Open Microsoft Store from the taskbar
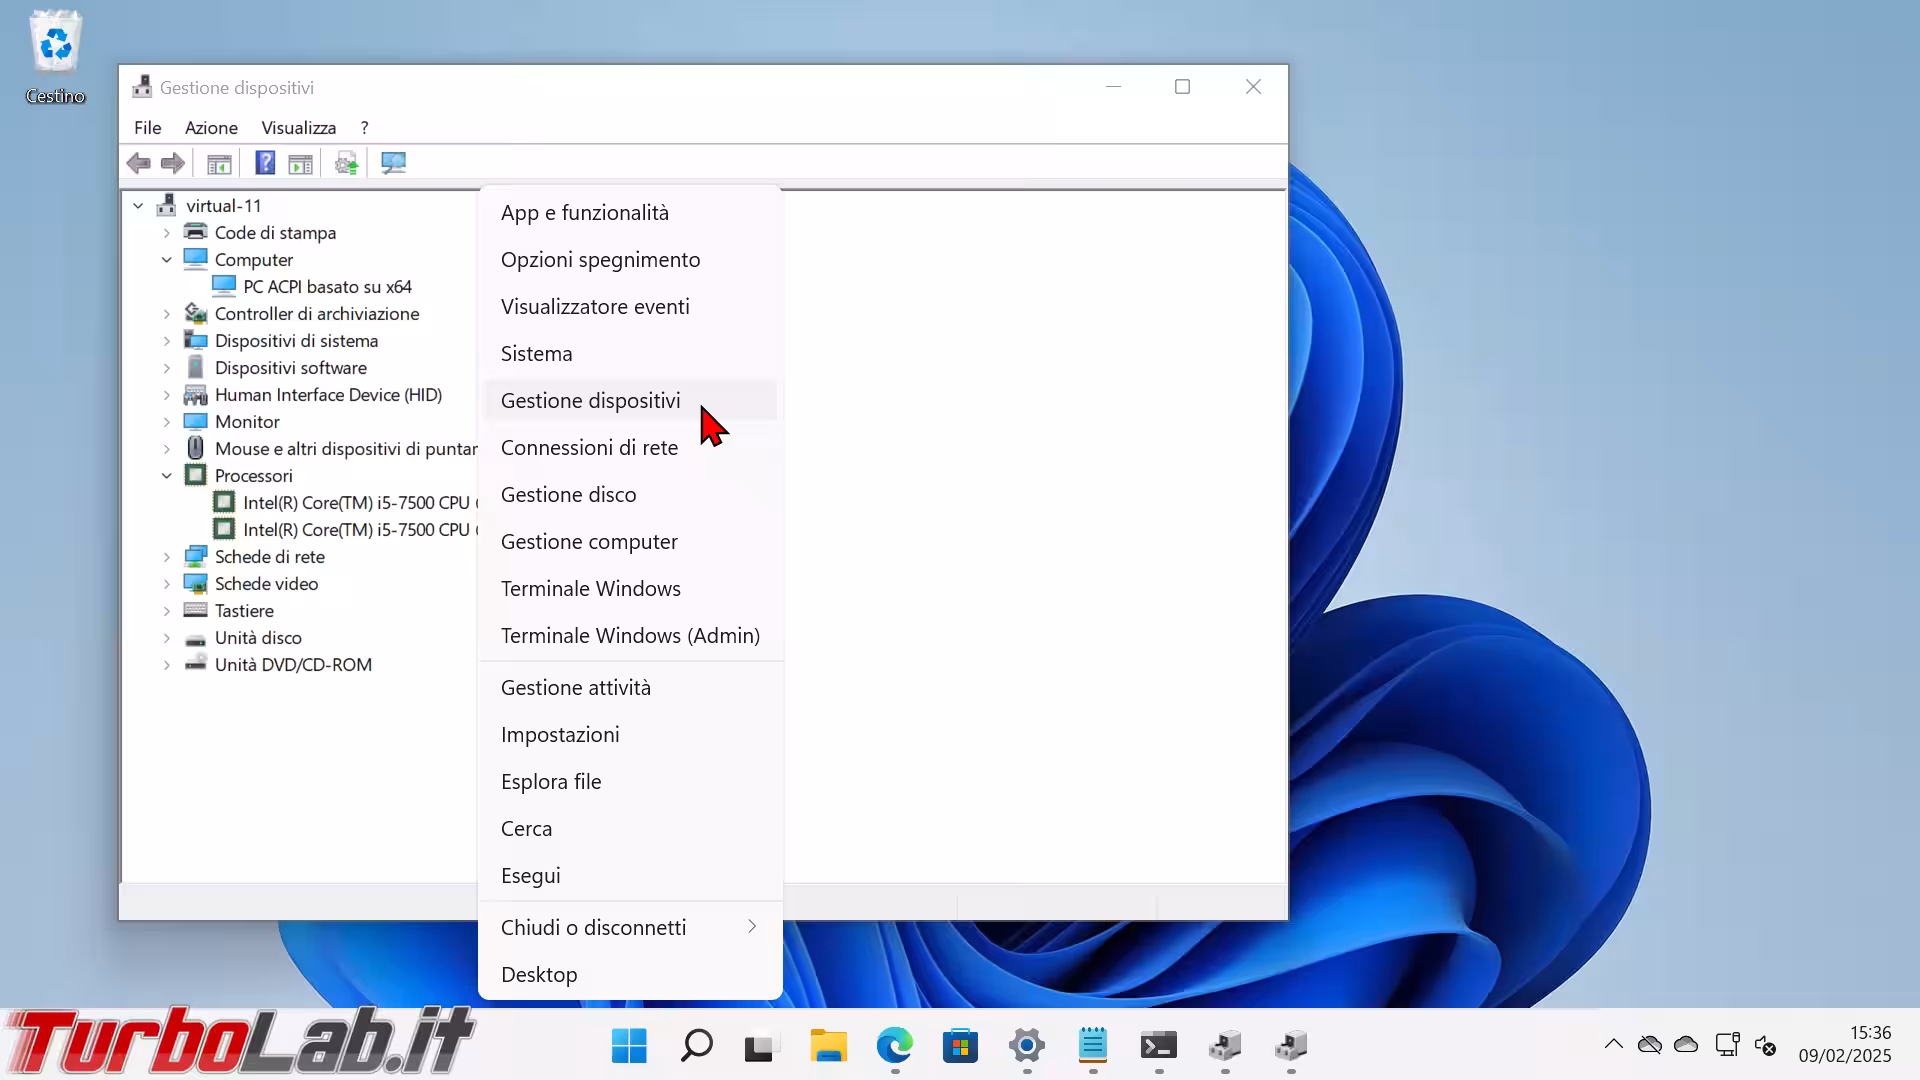This screenshot has width=1920, height=1080. pyautogui.click(x=960, y=1046)
